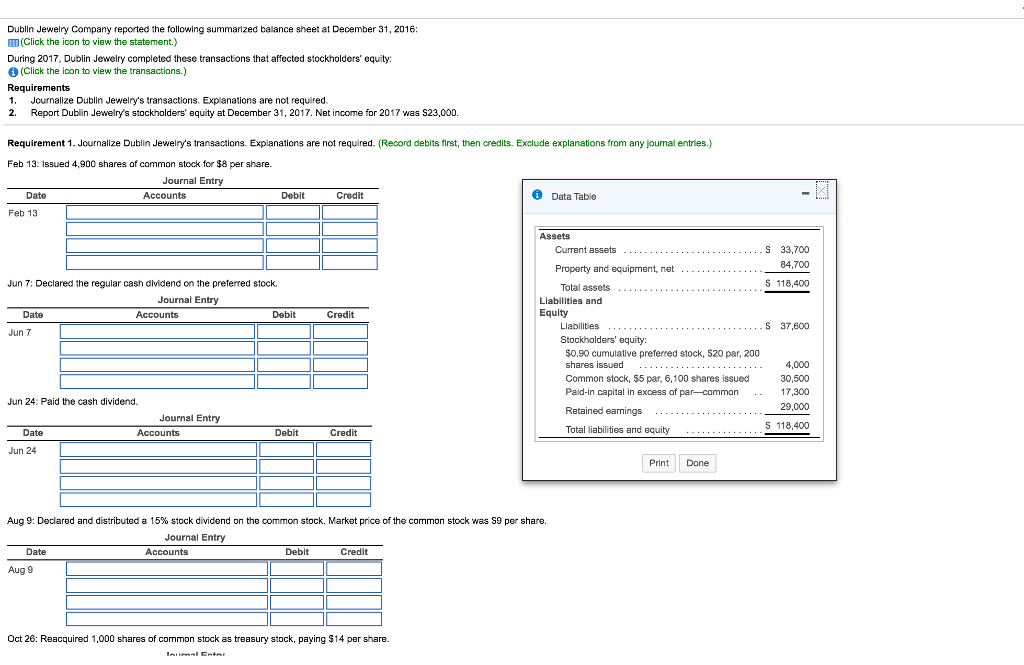Close the Data Table popup window
Image resolution: width=1024 pixels, height=665 pixels.
[x=822, y=191]
